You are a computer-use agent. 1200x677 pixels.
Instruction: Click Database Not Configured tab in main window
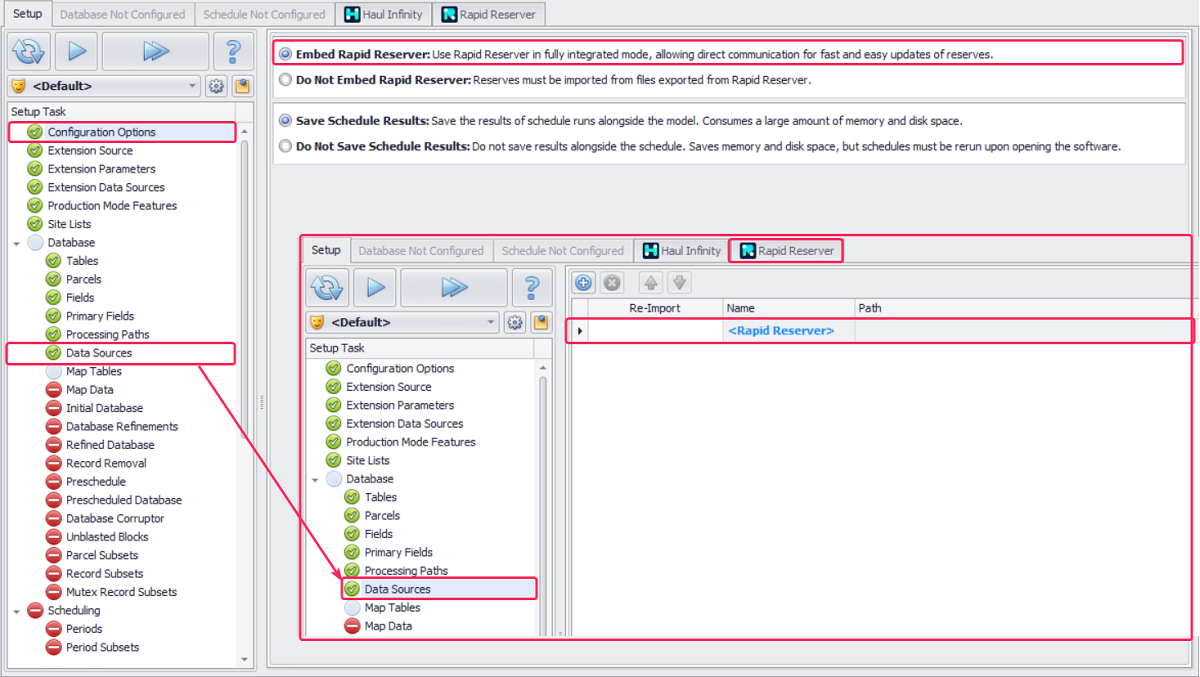coord(122,15)
